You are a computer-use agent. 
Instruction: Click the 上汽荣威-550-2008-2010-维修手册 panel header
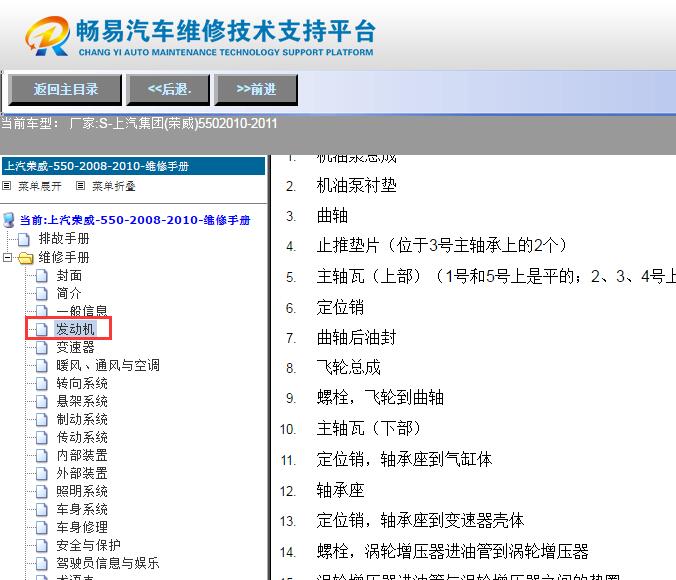click(133, 166)
